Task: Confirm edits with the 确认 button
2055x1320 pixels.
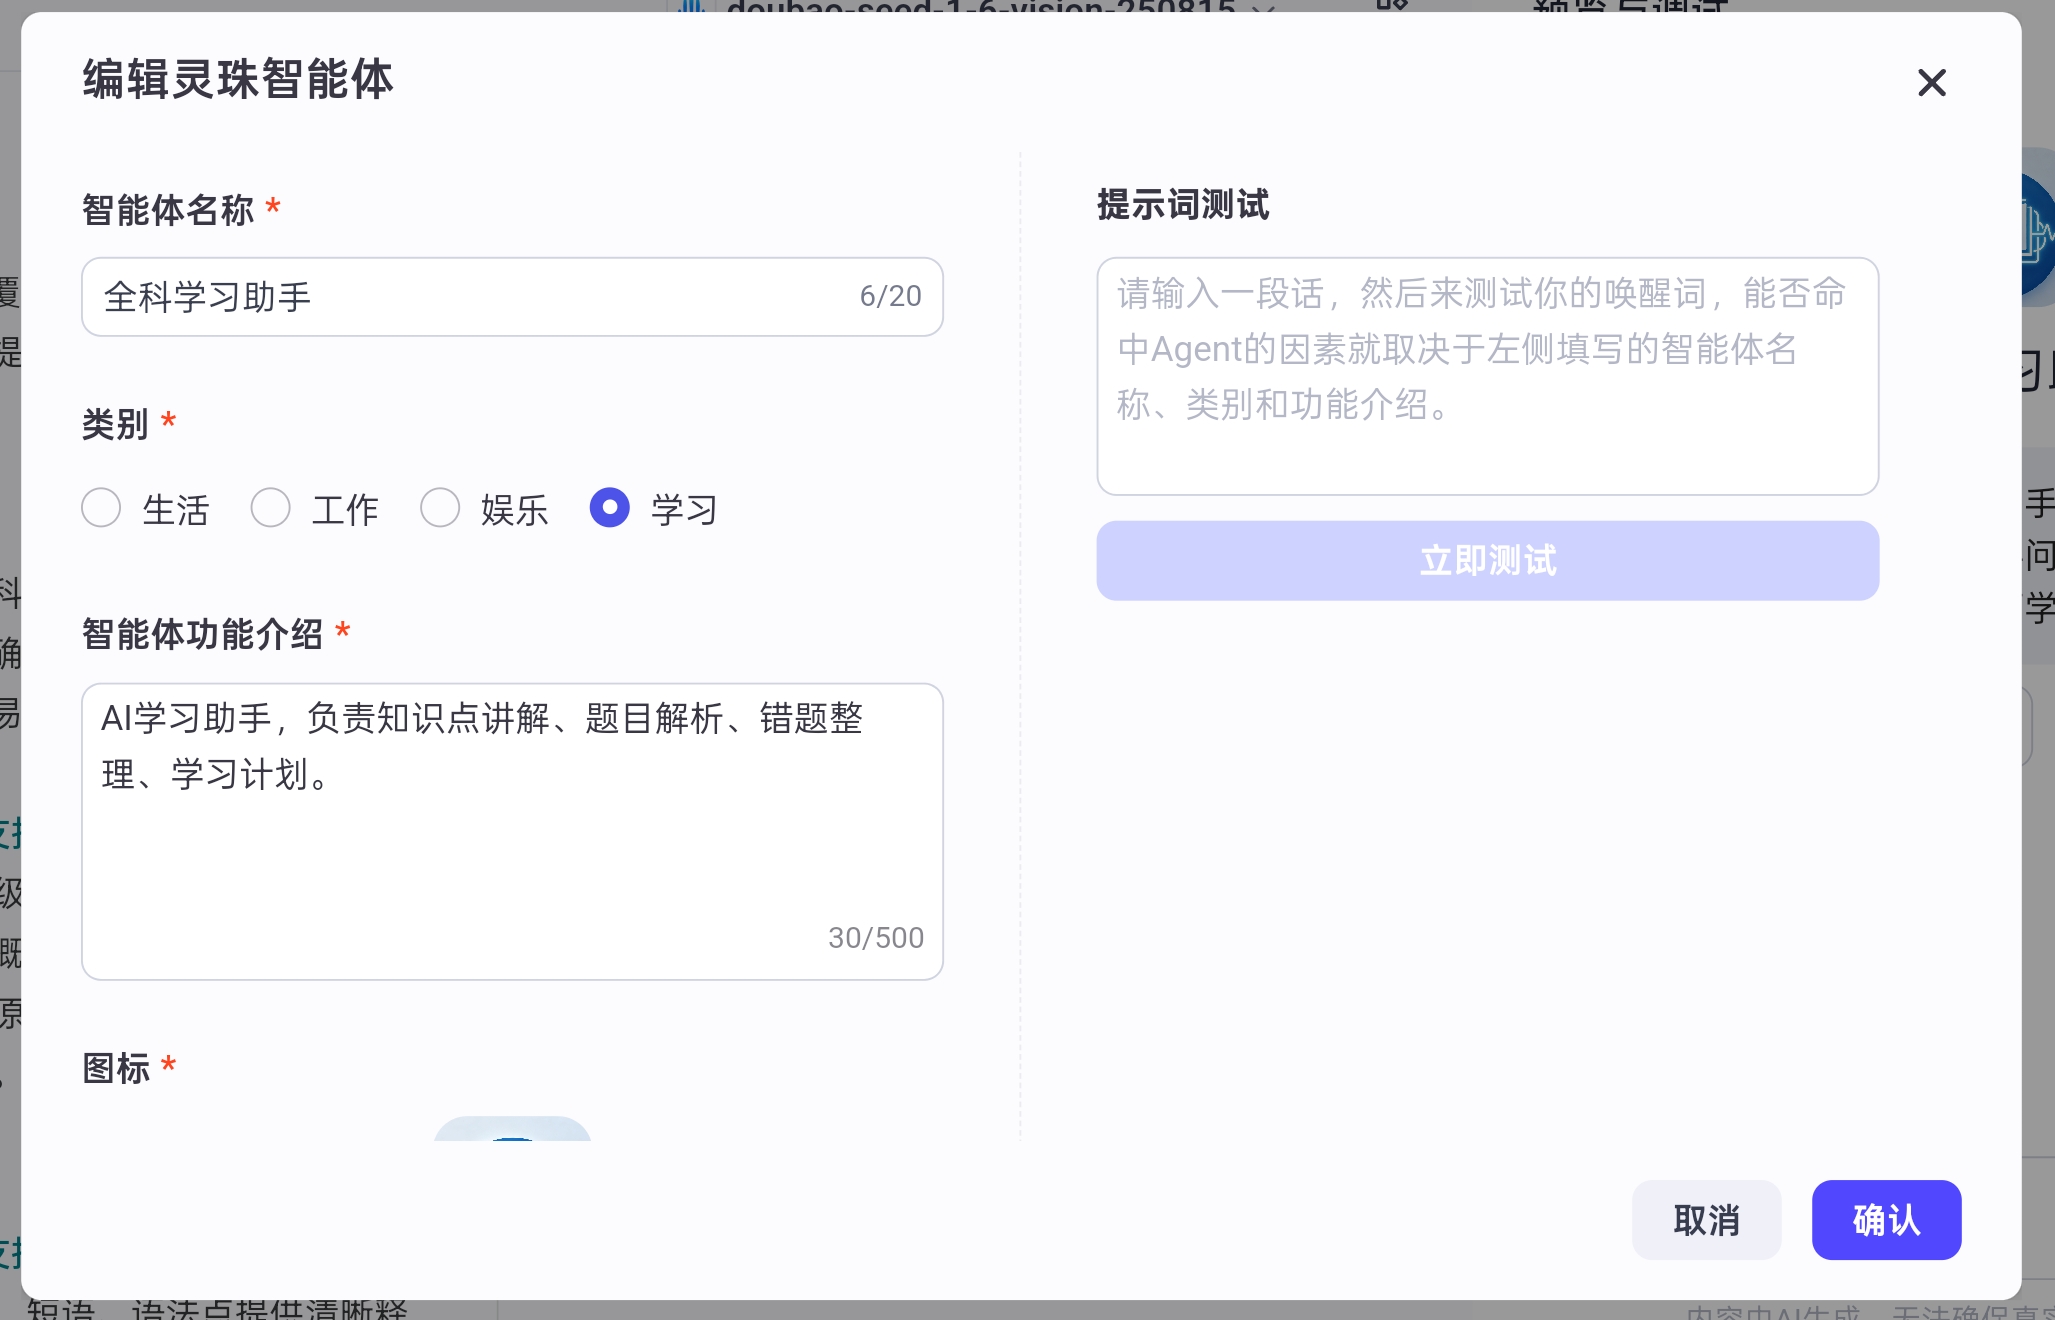Action: coord(1886,1220)
